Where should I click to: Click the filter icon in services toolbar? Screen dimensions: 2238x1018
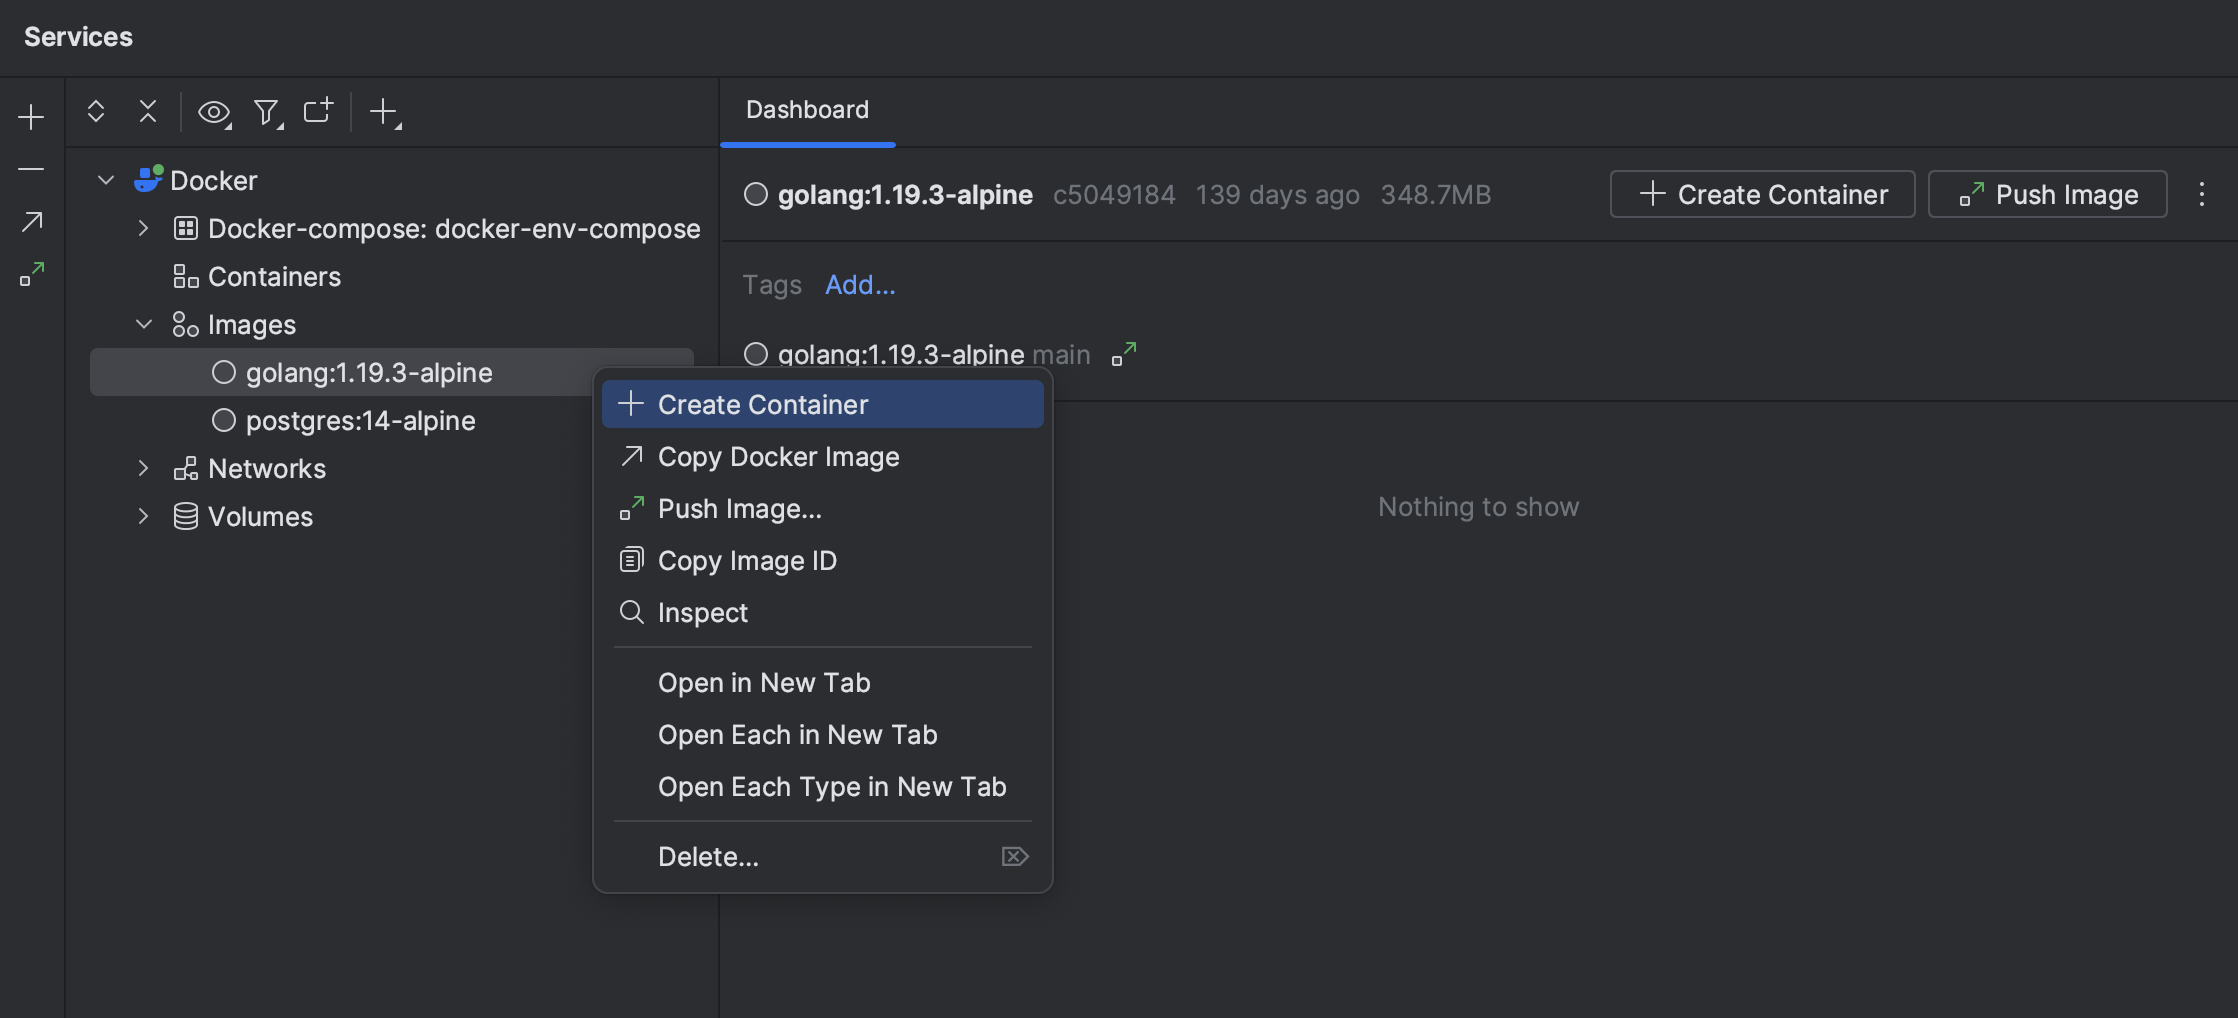click(x=266, y=113)
